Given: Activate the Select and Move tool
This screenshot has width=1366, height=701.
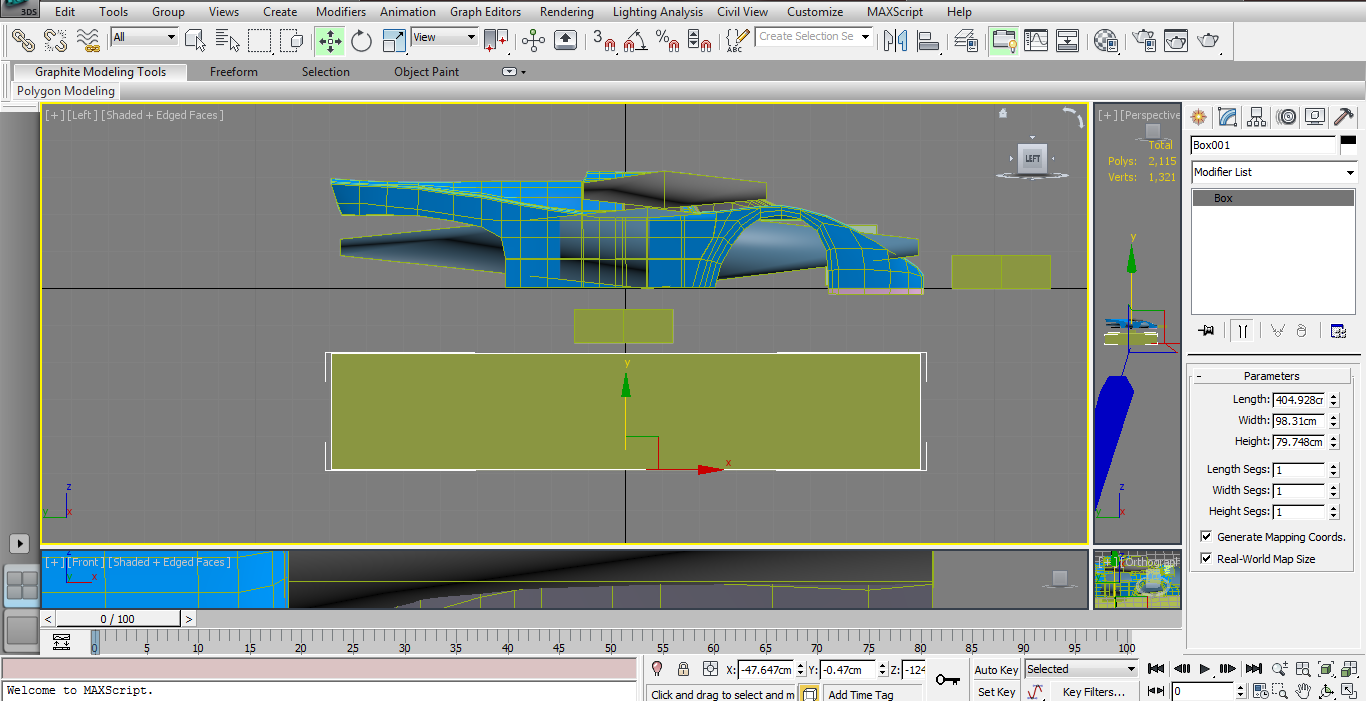Looking at the screenshot, I should coord(329,40).
